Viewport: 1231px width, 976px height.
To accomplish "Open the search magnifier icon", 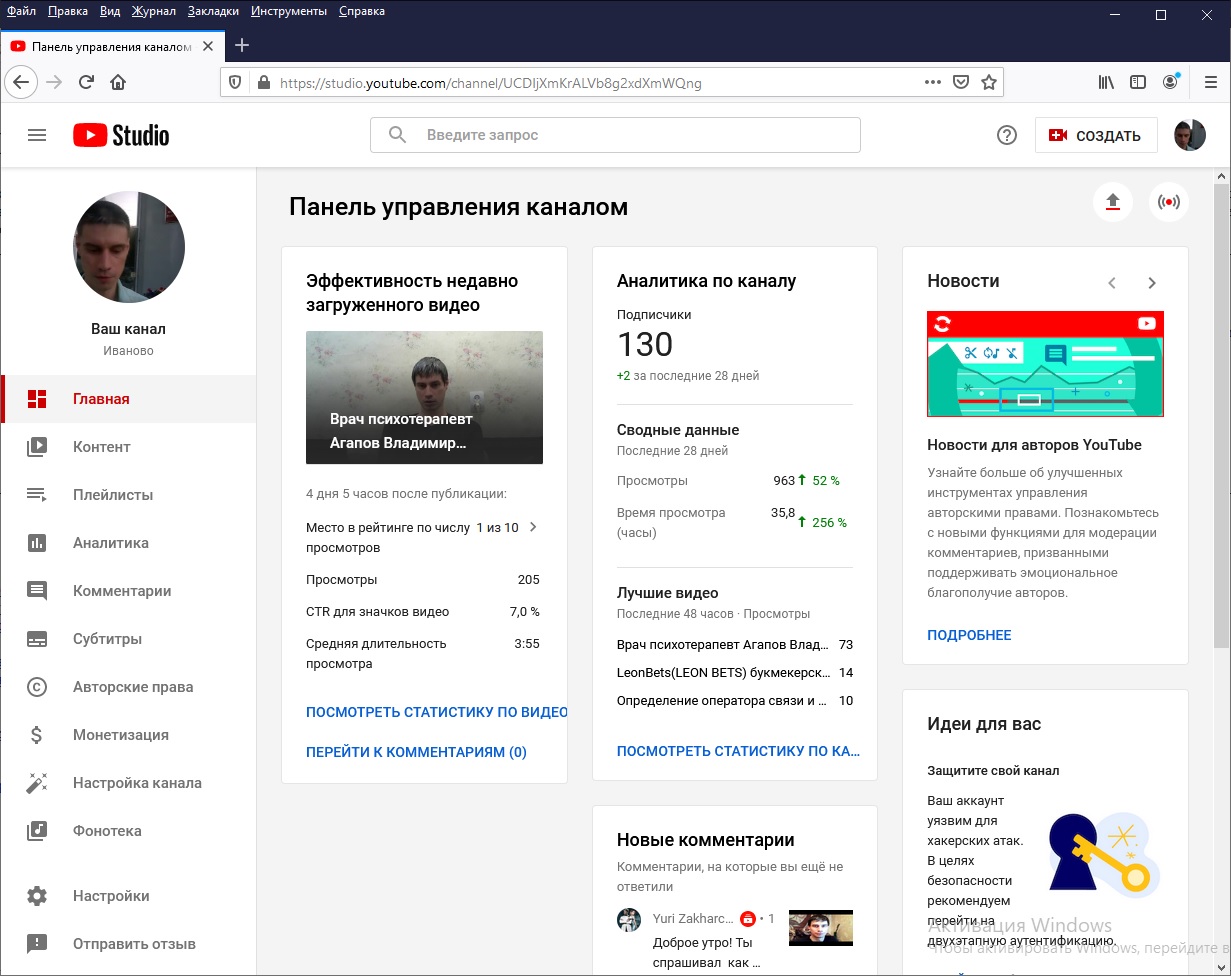I will (397, 135).
